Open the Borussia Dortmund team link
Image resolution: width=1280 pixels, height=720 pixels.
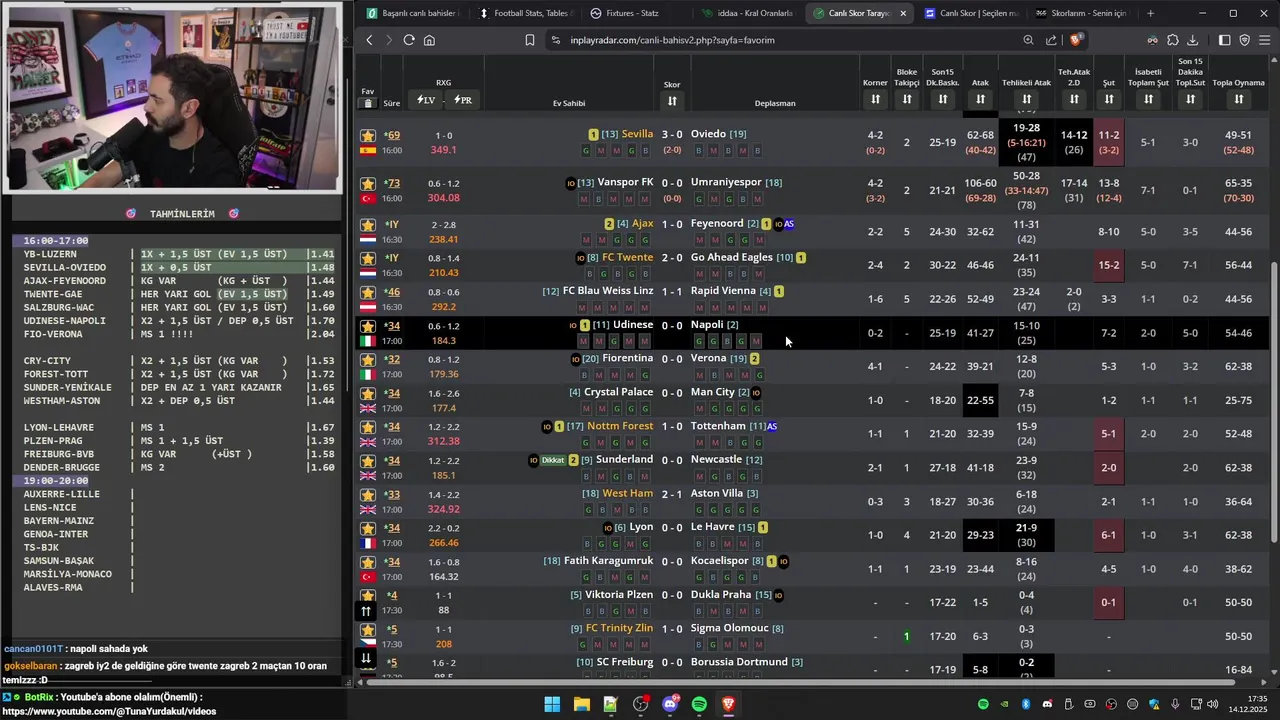(739, 662)
